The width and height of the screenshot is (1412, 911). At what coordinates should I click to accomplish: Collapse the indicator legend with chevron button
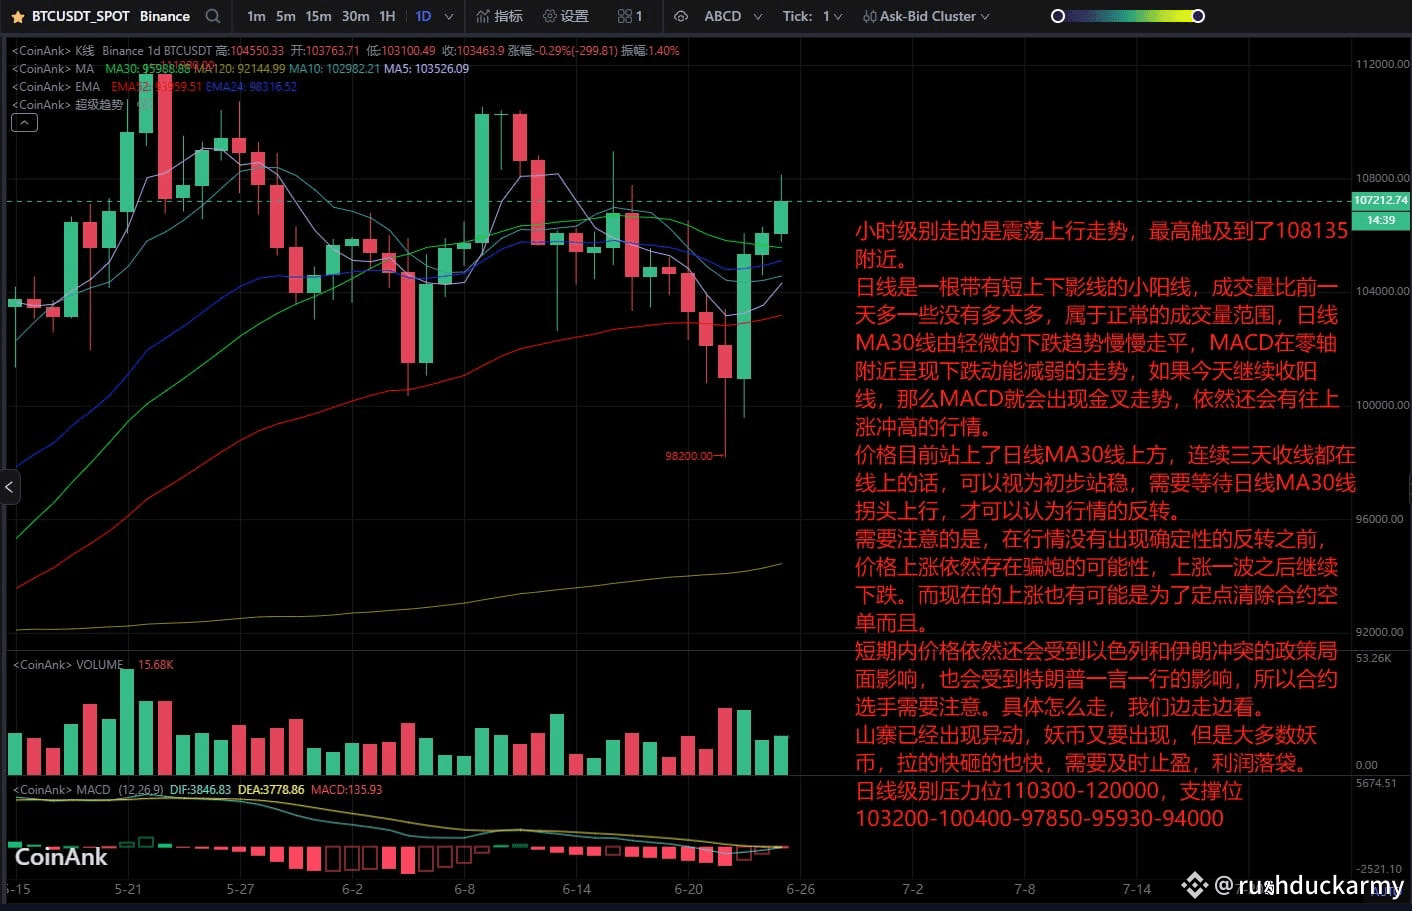pyautogui.click(x=24, y=122)
